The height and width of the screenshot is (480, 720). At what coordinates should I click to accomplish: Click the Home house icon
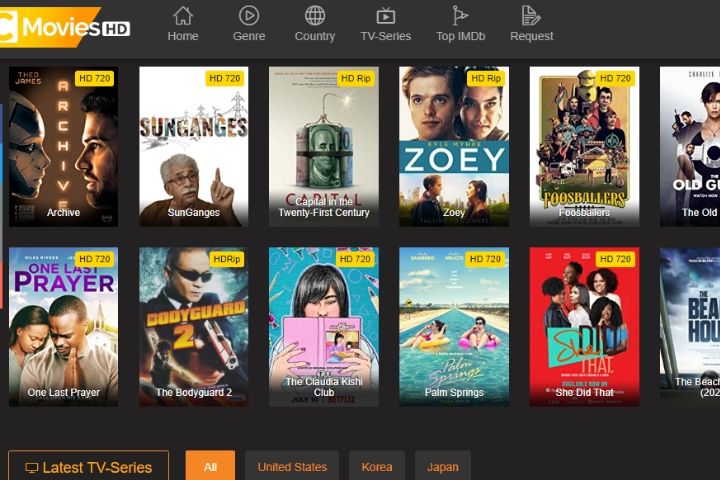pyautogui.click(x=183, y=16)
